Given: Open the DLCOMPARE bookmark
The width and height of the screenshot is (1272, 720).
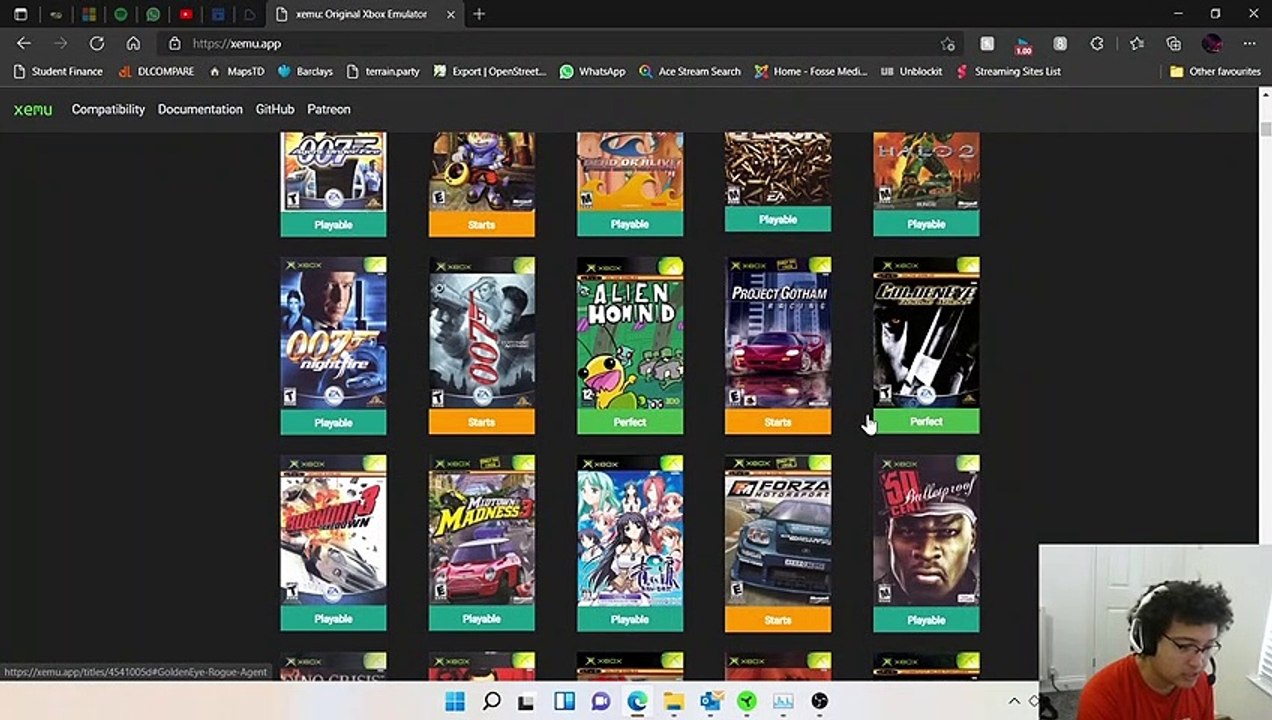Looking at the screenshot, I should 158,72.
